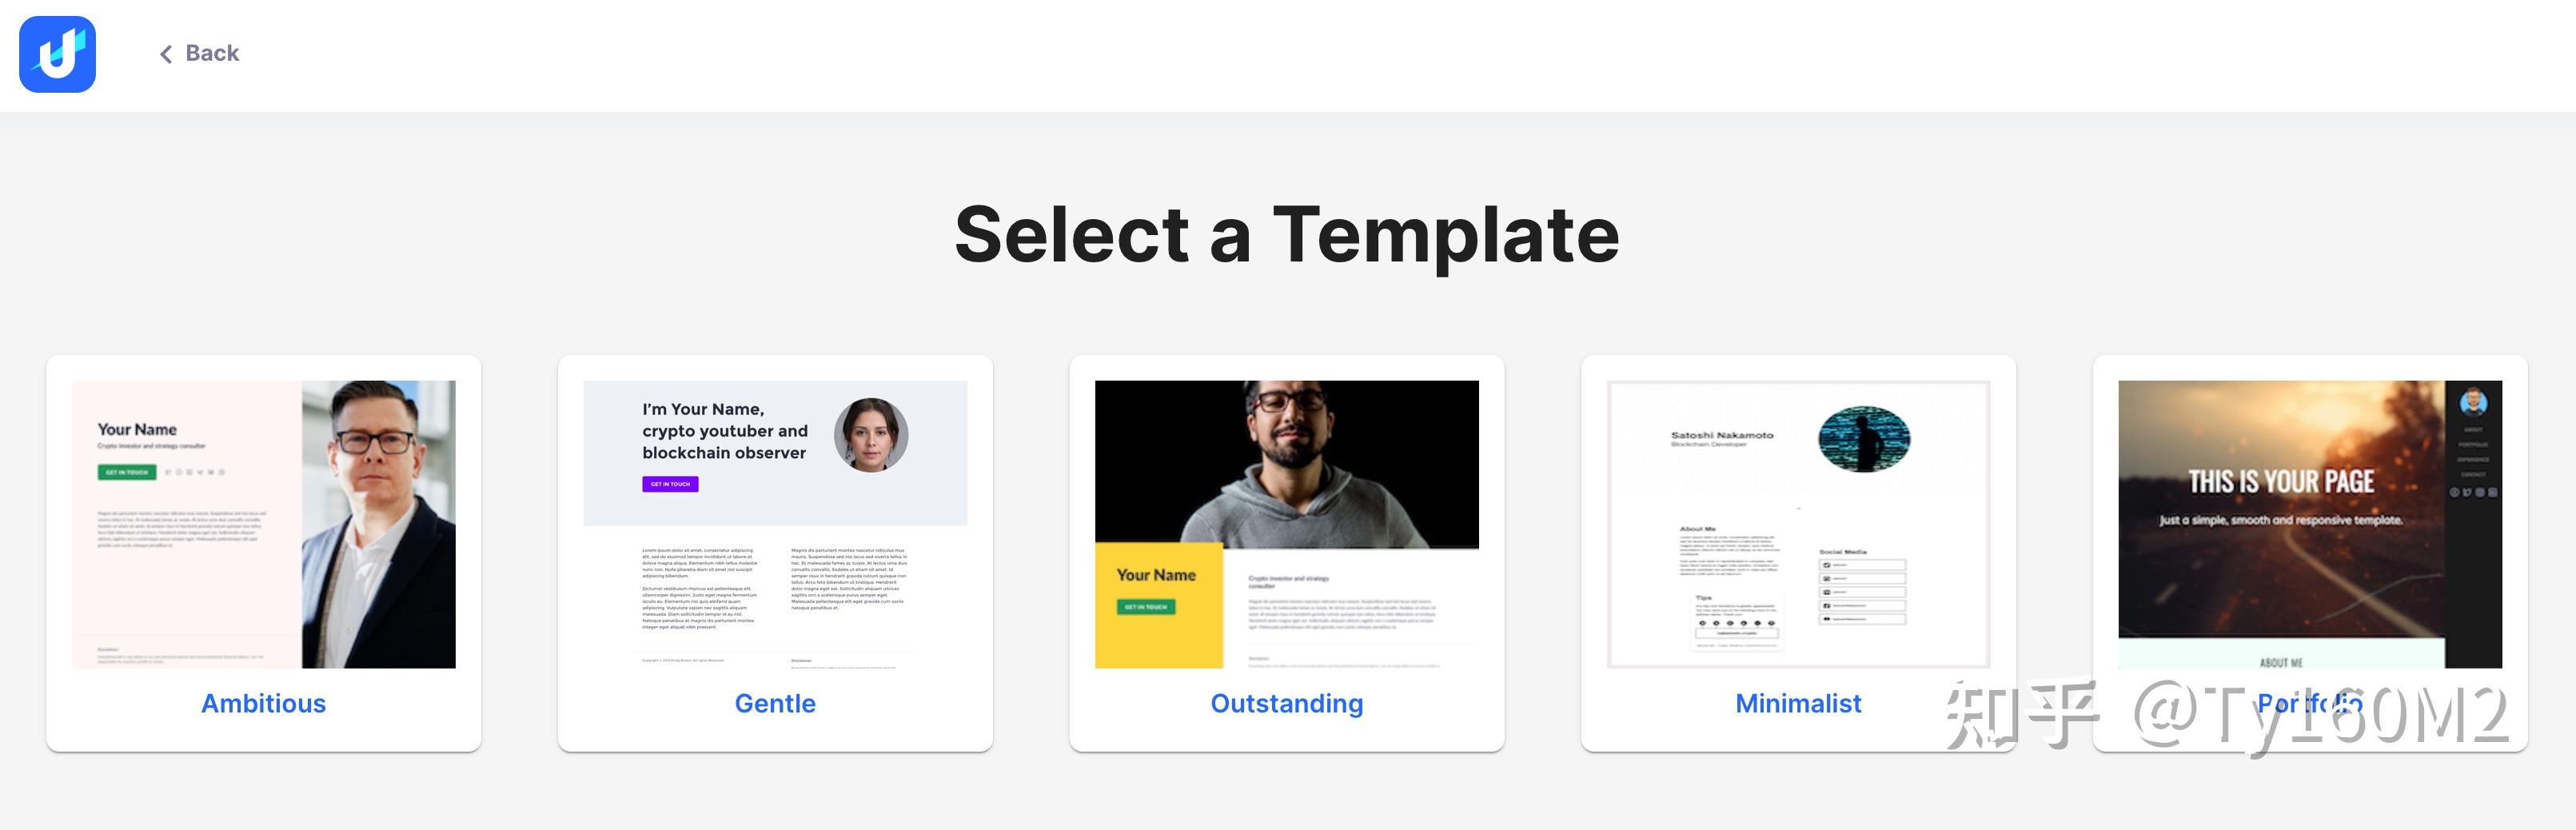Click the back chevron arrow icon
The height and width of the screenshot is (830, 2576).
coord(166,54)
